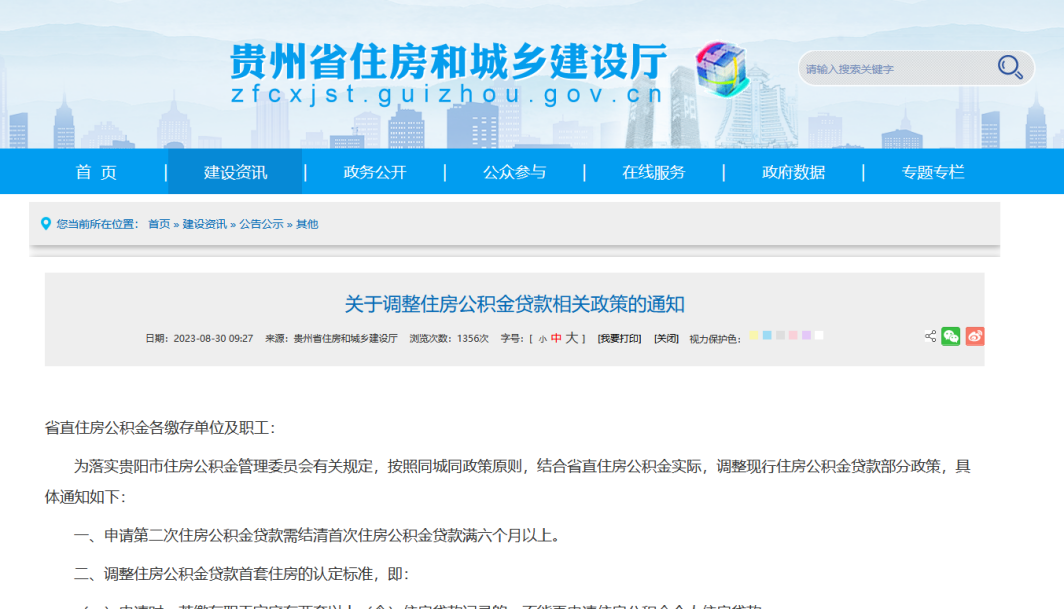Viewport: 1064px width, 609px height.
Task: Open the 政务公开 navigation menu
Action: coord(375,172)
